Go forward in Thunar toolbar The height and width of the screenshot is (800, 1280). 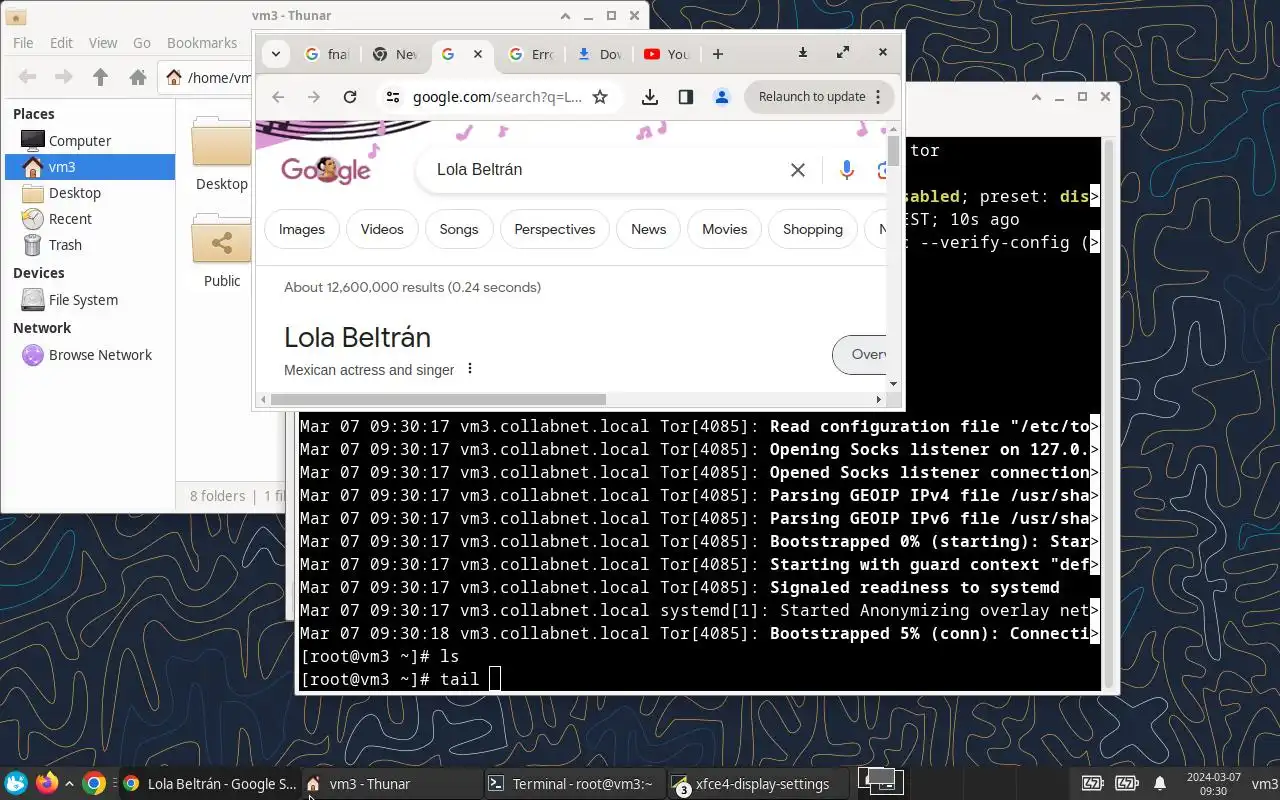click(64, 77)
